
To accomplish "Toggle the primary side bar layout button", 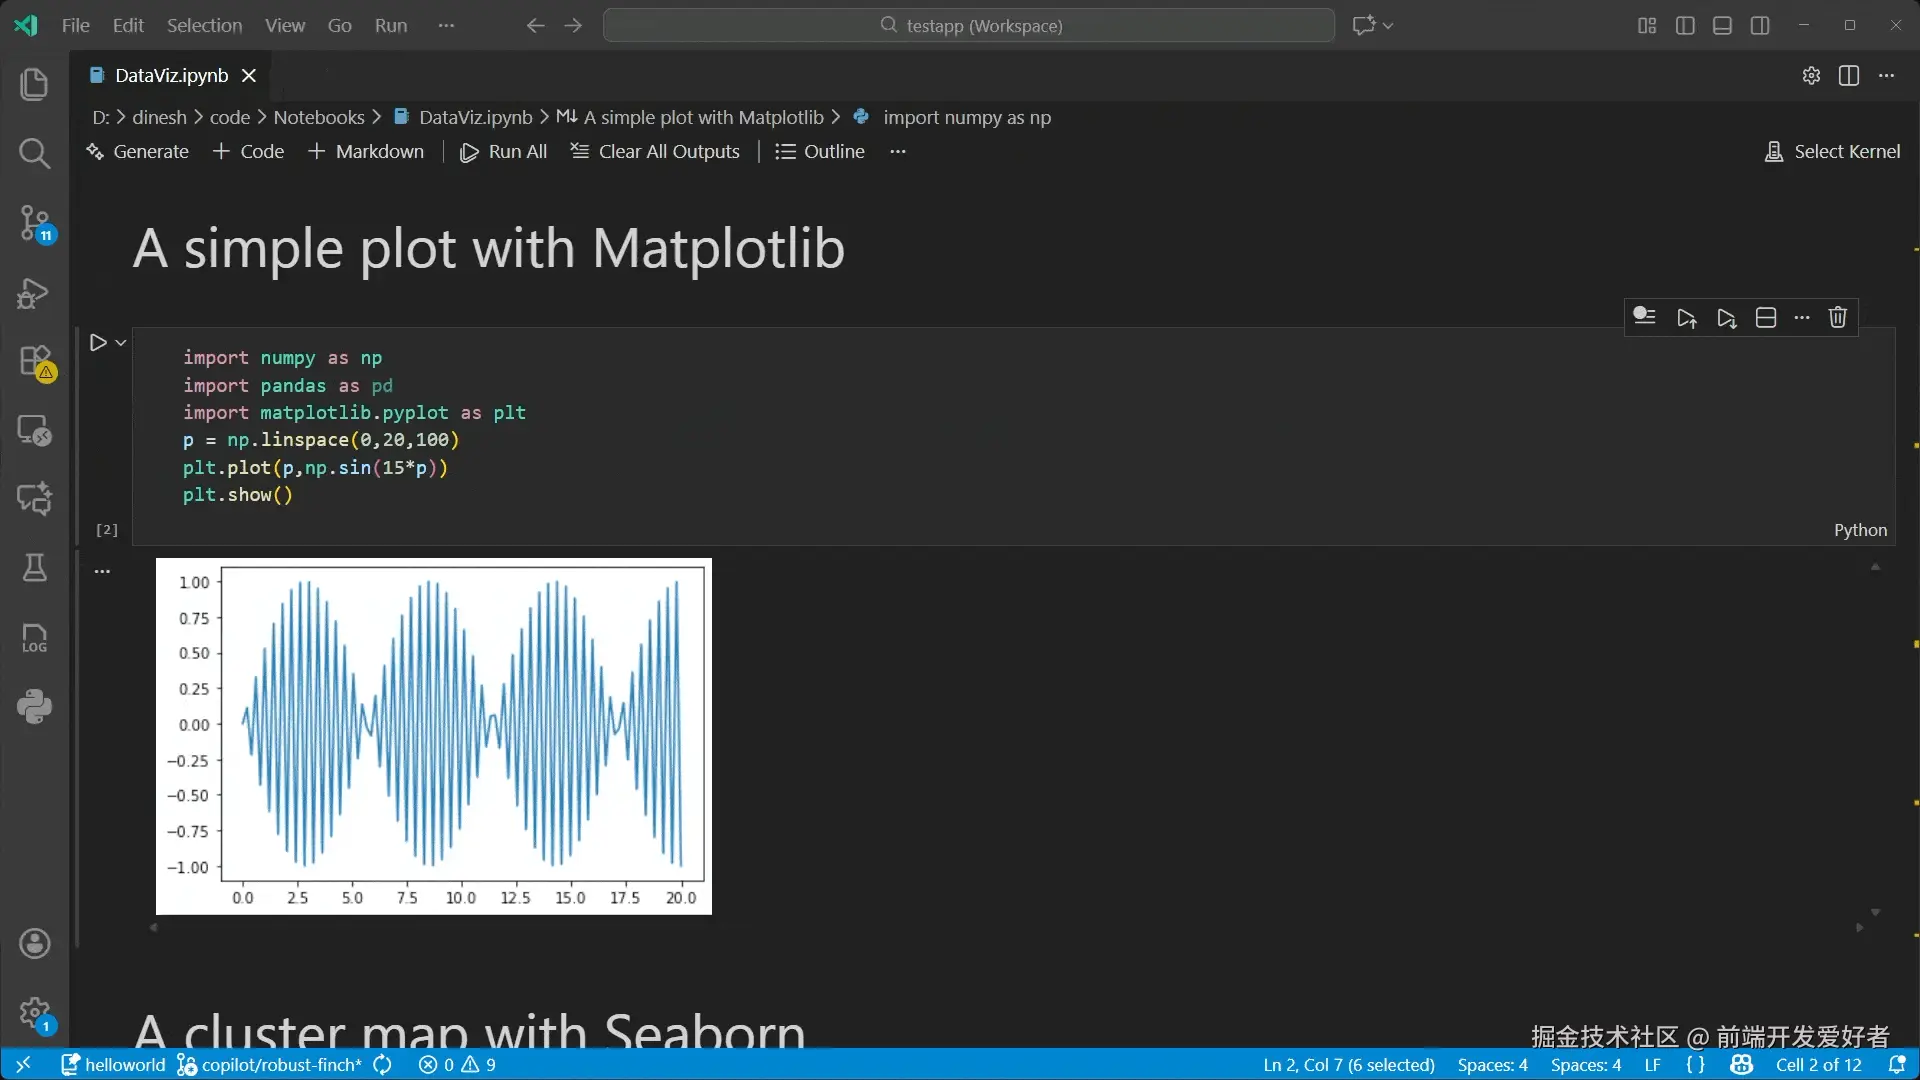I will (1685, 26).
